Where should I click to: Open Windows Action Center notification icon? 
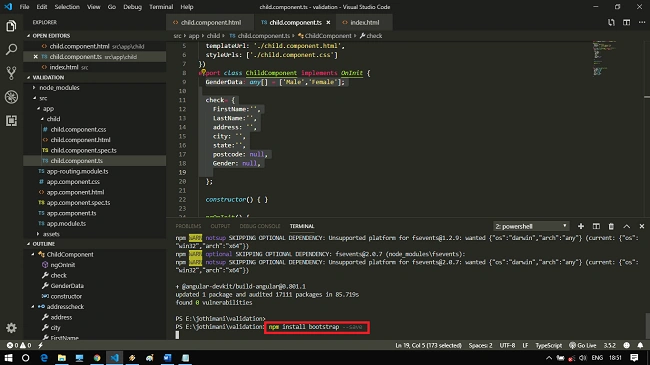point(634,358)
